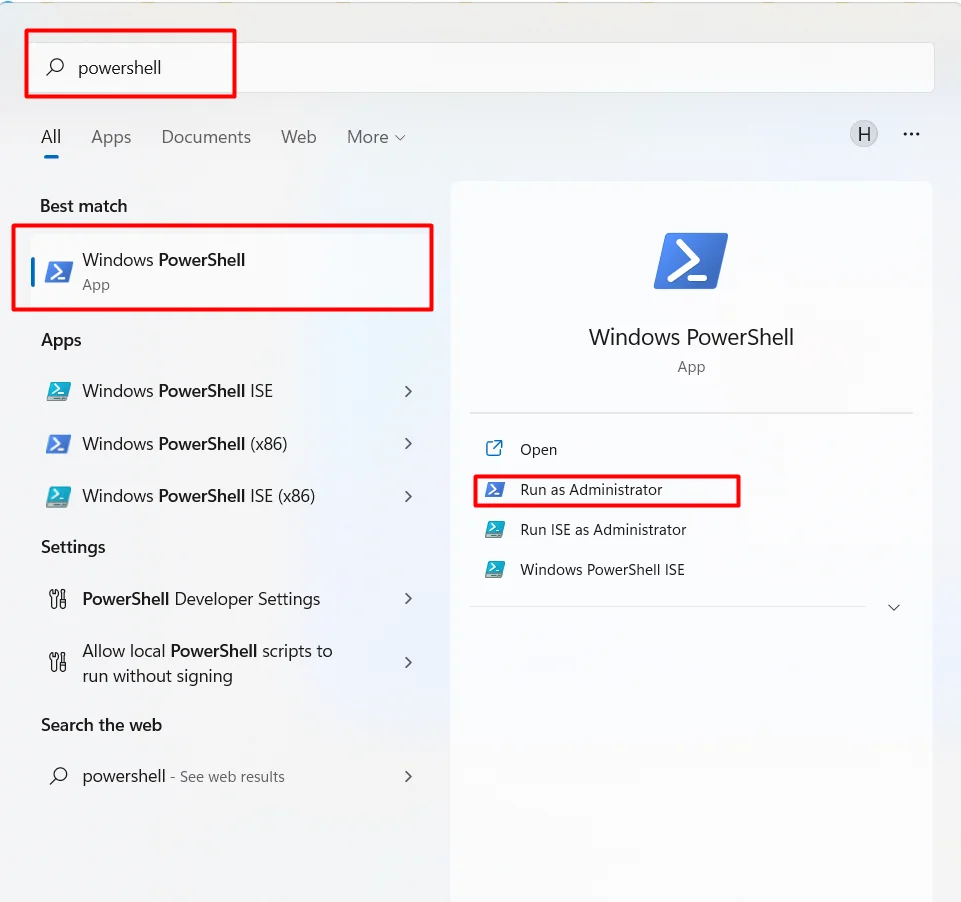The width and height of the screenshot is (961, 902).
Task: Select the All filter tab
Action: pyautogui.click(x=51, y=137)
